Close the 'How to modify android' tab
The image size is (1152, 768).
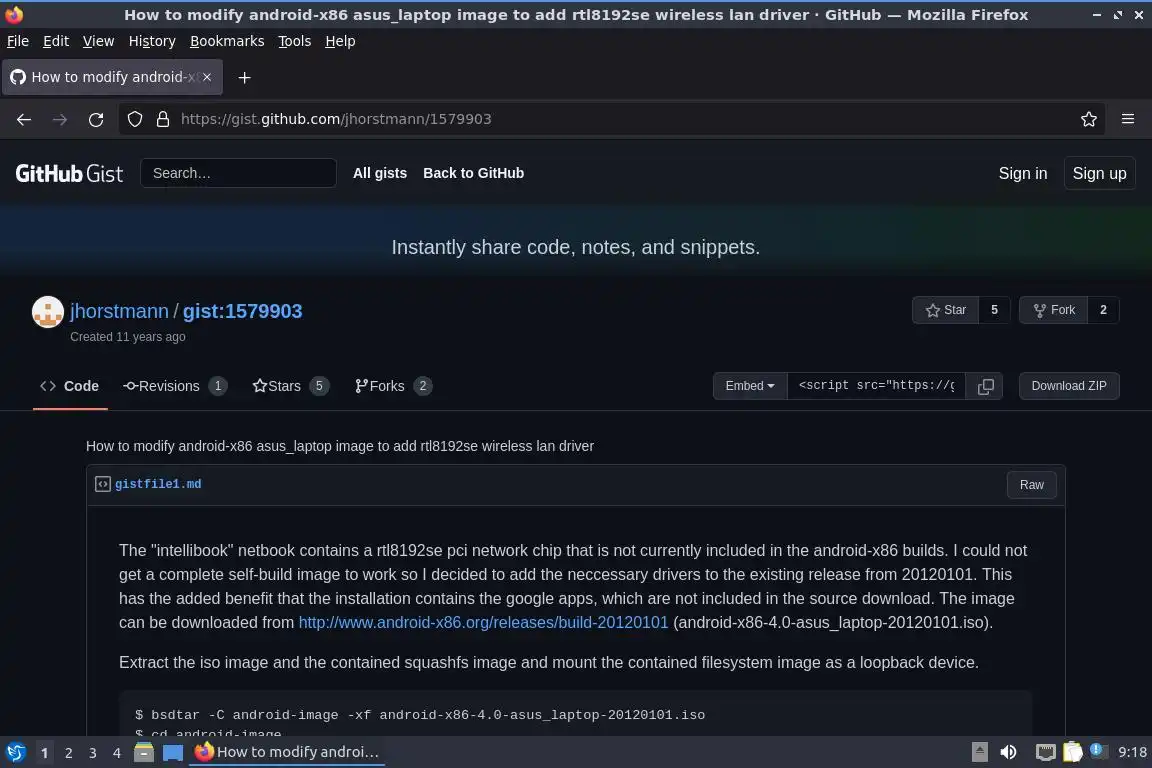(207, 77)
